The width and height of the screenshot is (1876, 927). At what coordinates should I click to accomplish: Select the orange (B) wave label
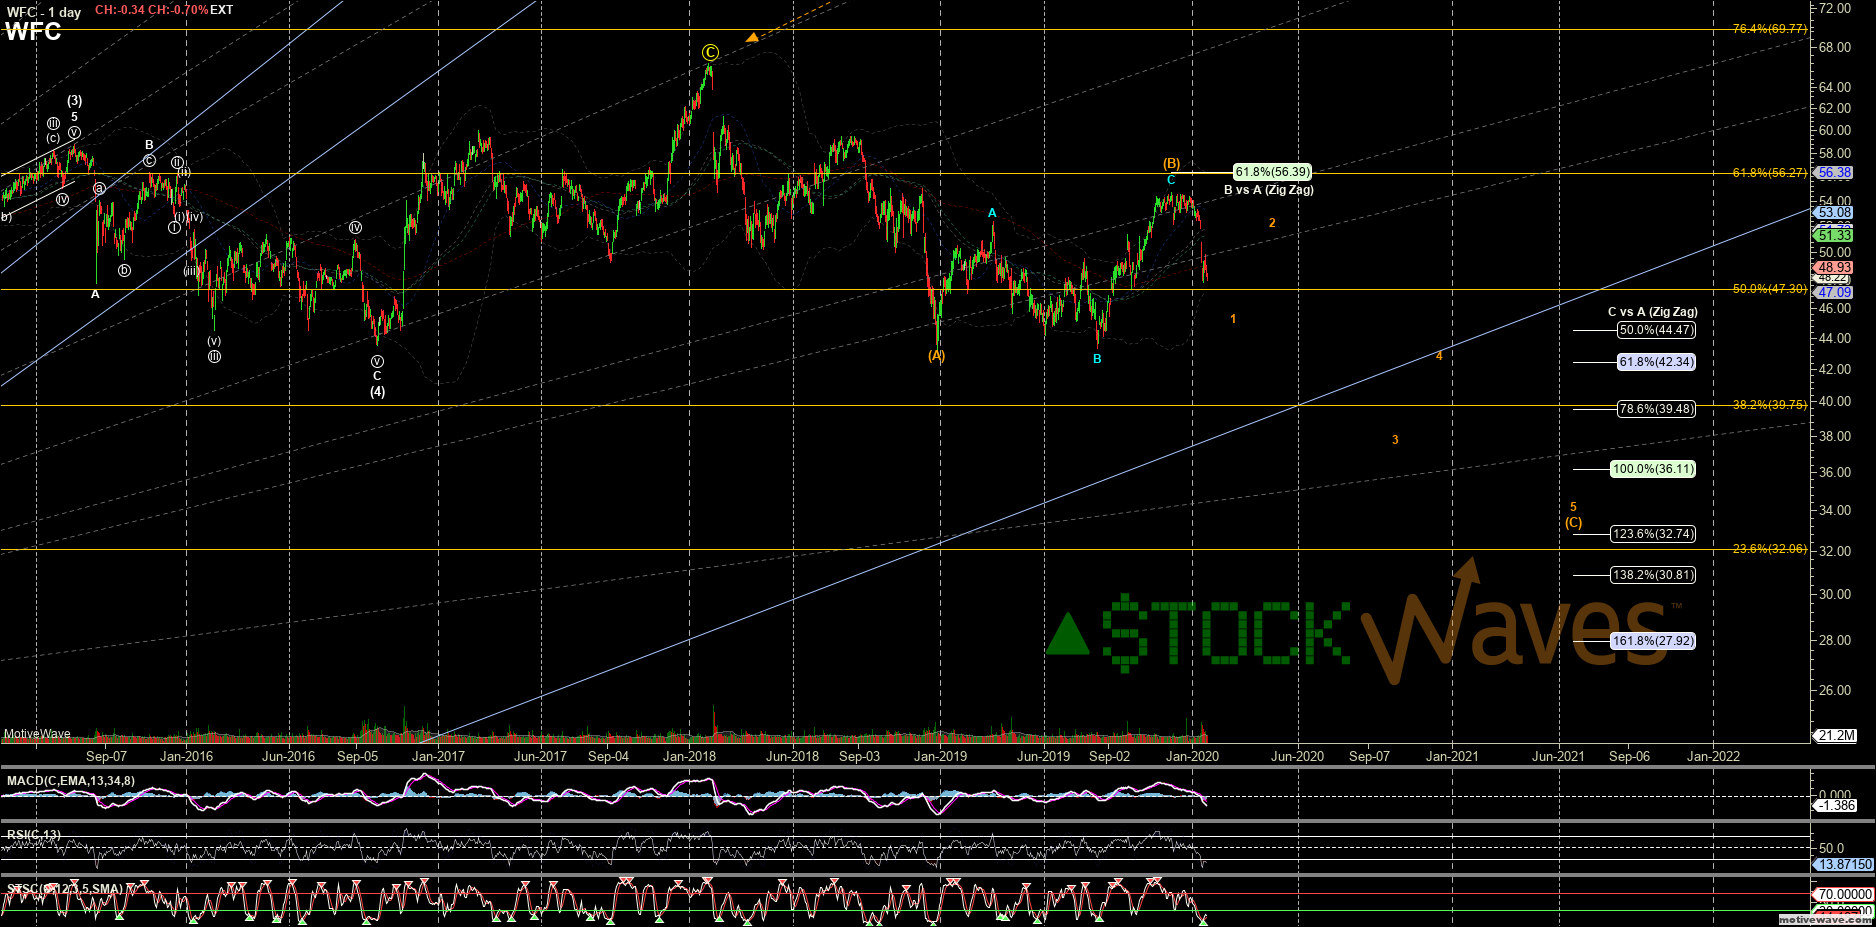click(x=1171, y=164)
